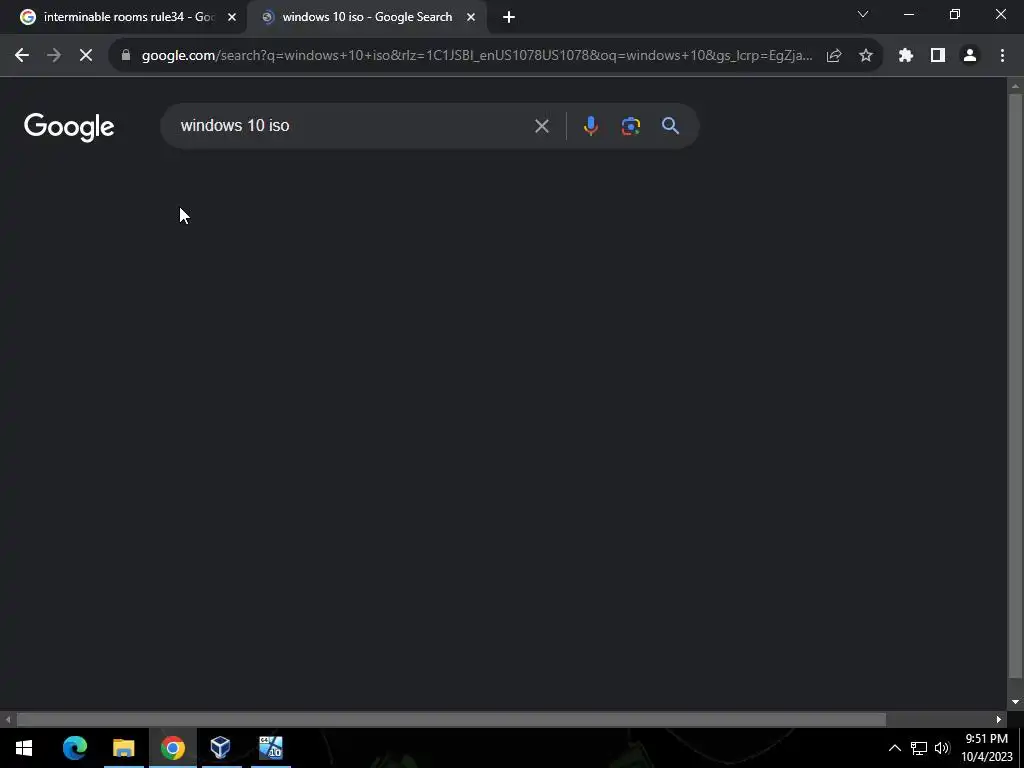Open the Windows Start menu

point(24,748)
